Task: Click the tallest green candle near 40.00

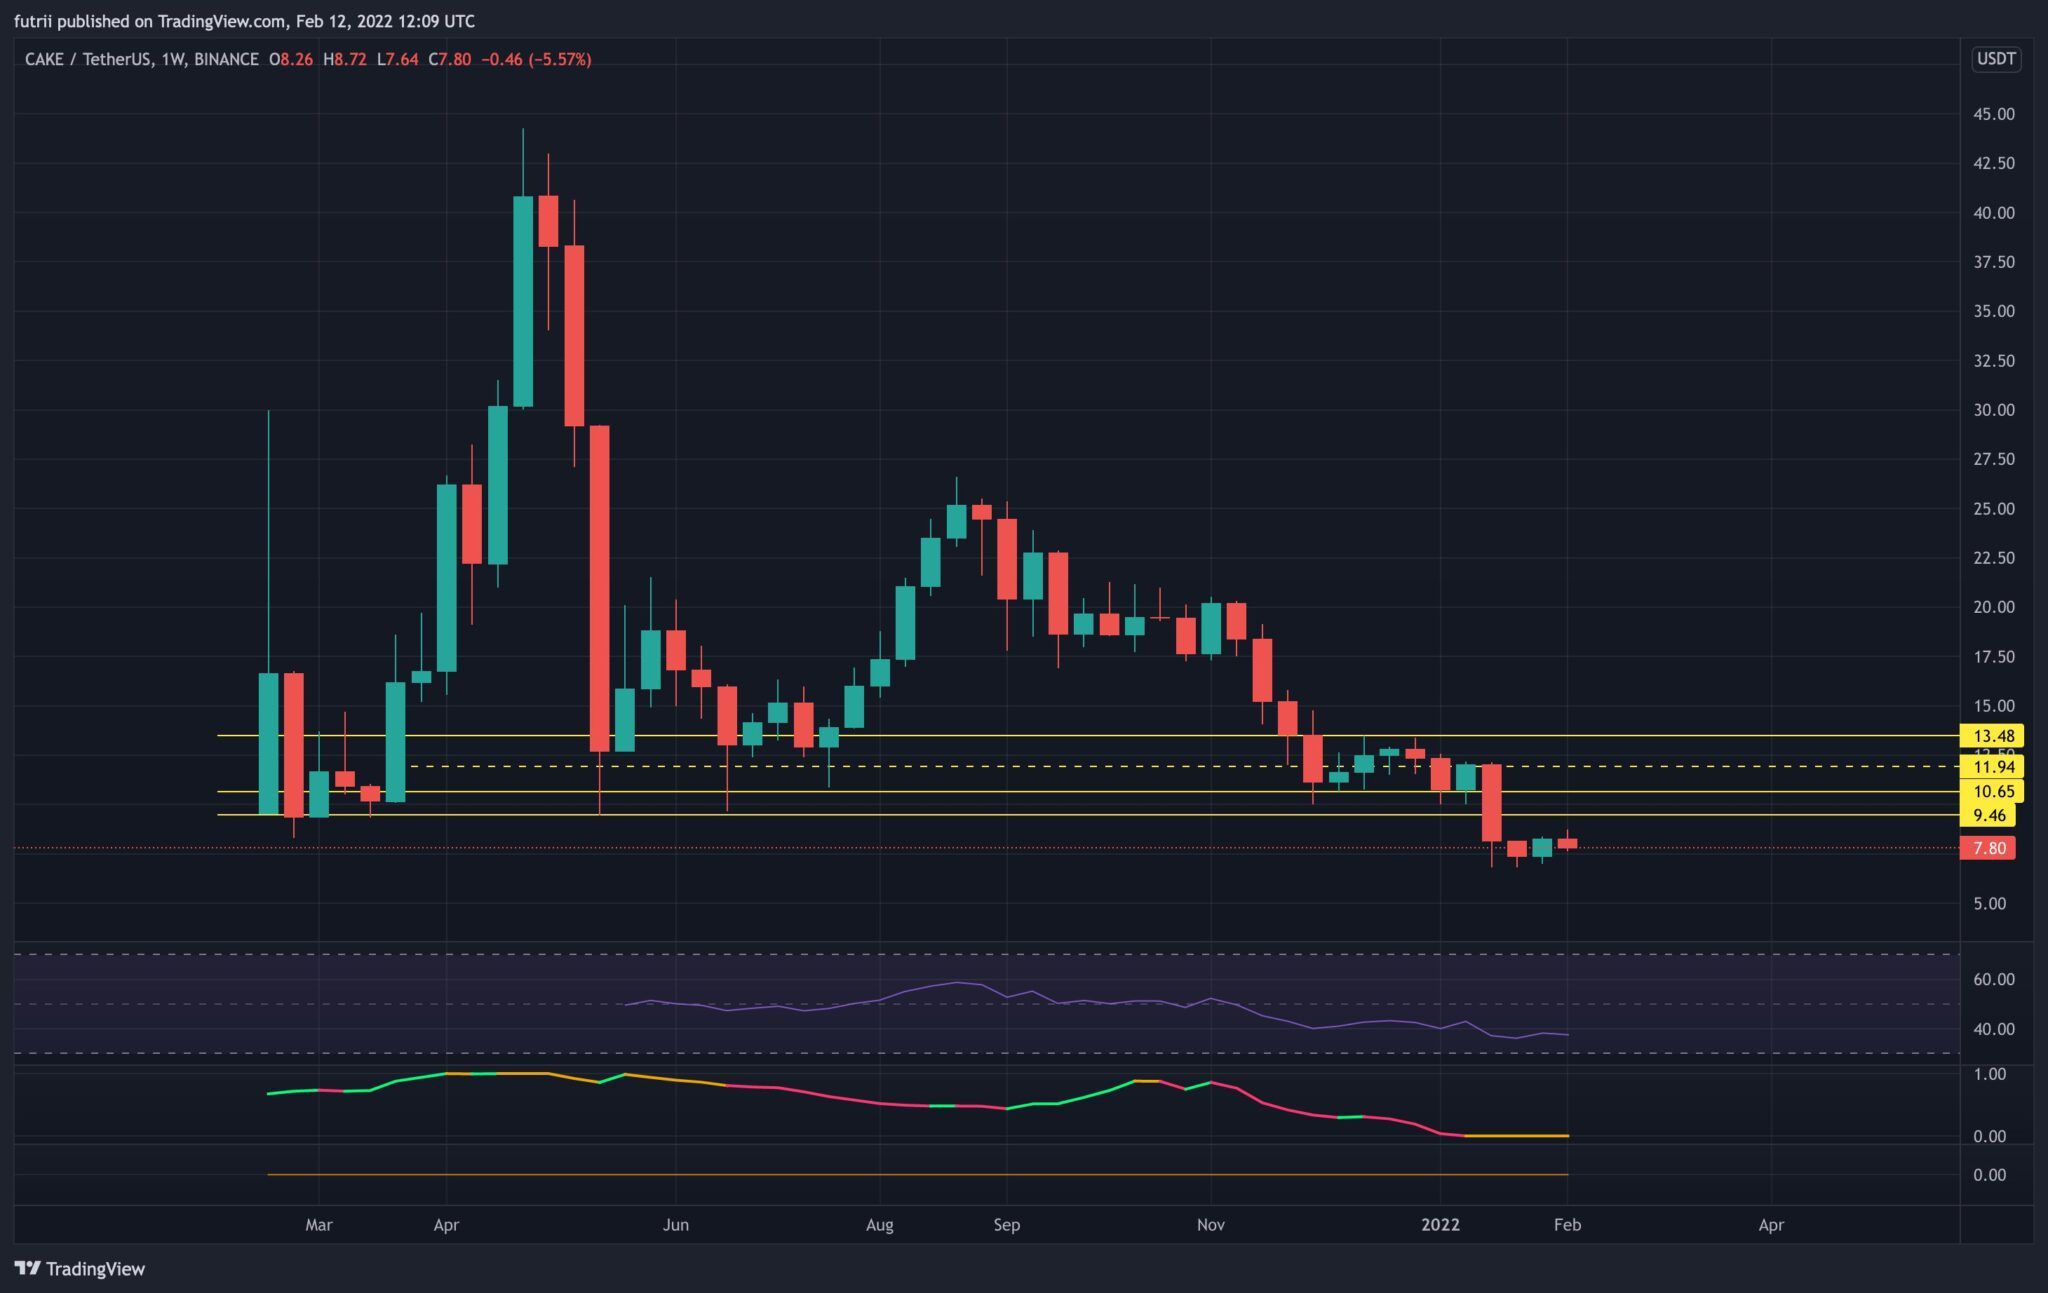Action: point(523,300)
